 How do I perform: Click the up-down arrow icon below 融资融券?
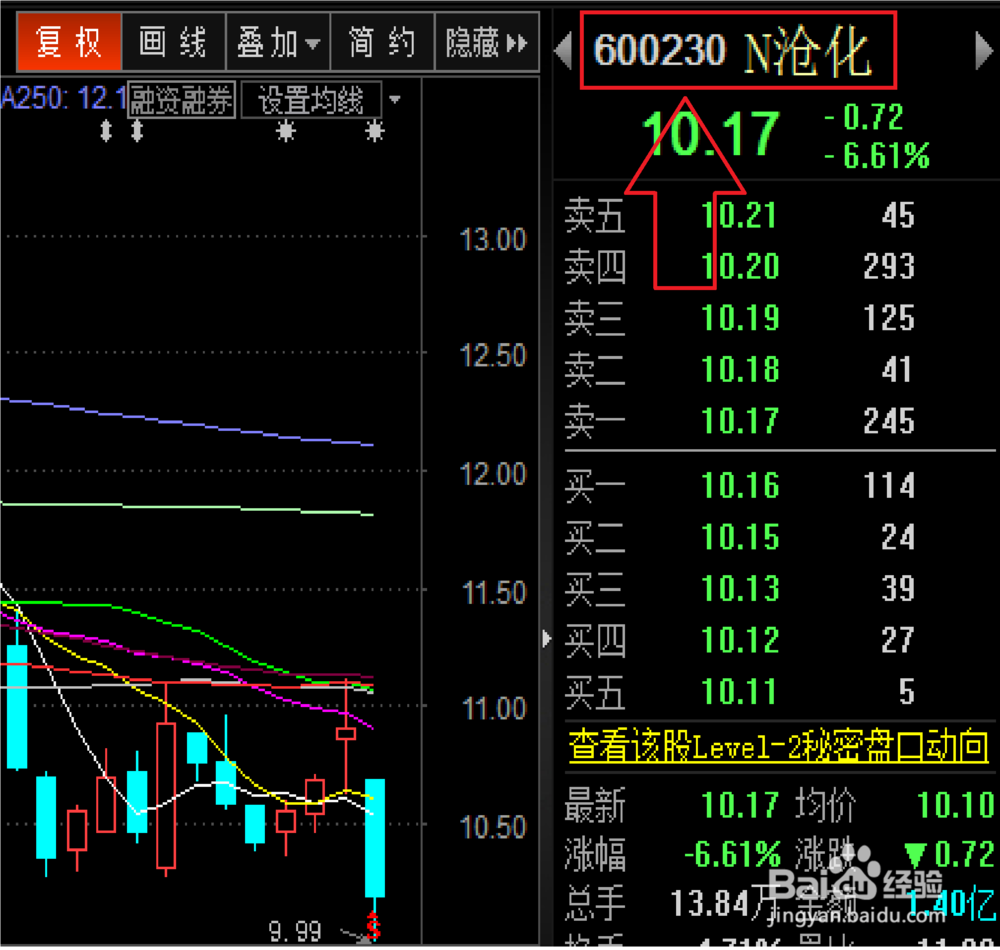coord(135,130)
